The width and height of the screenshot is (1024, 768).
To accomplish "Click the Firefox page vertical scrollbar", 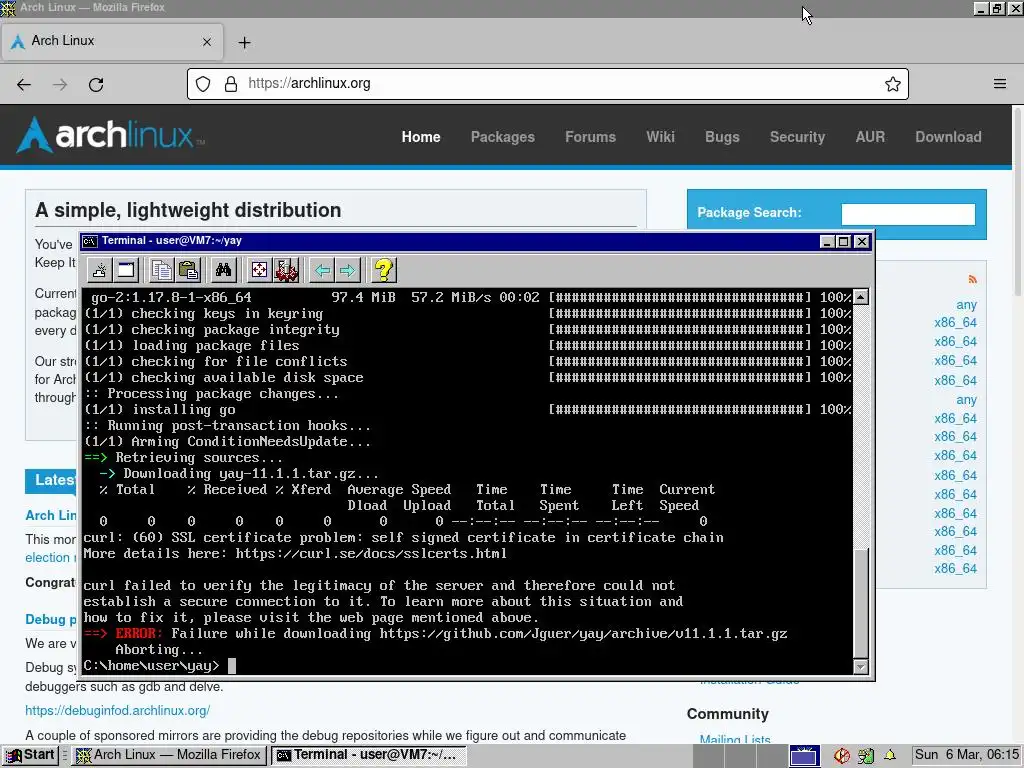I will click(1017, 202).
